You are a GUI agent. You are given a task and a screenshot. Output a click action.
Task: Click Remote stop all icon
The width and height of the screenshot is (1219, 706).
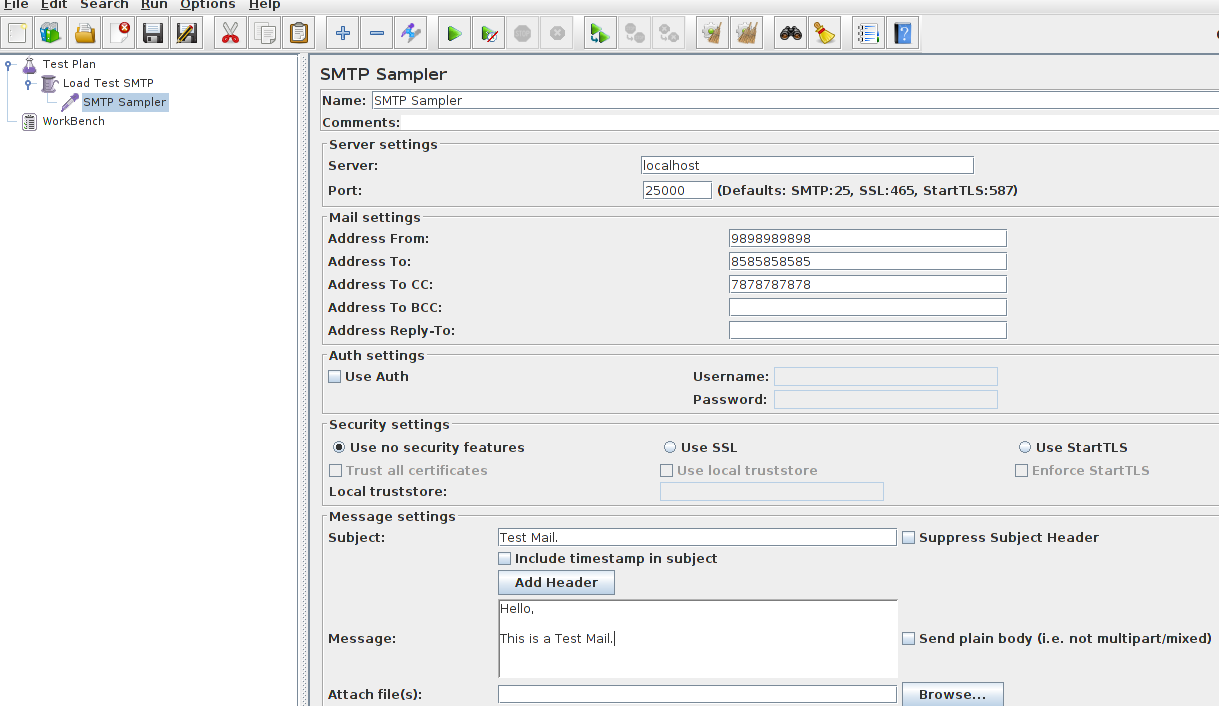point(634,33)
